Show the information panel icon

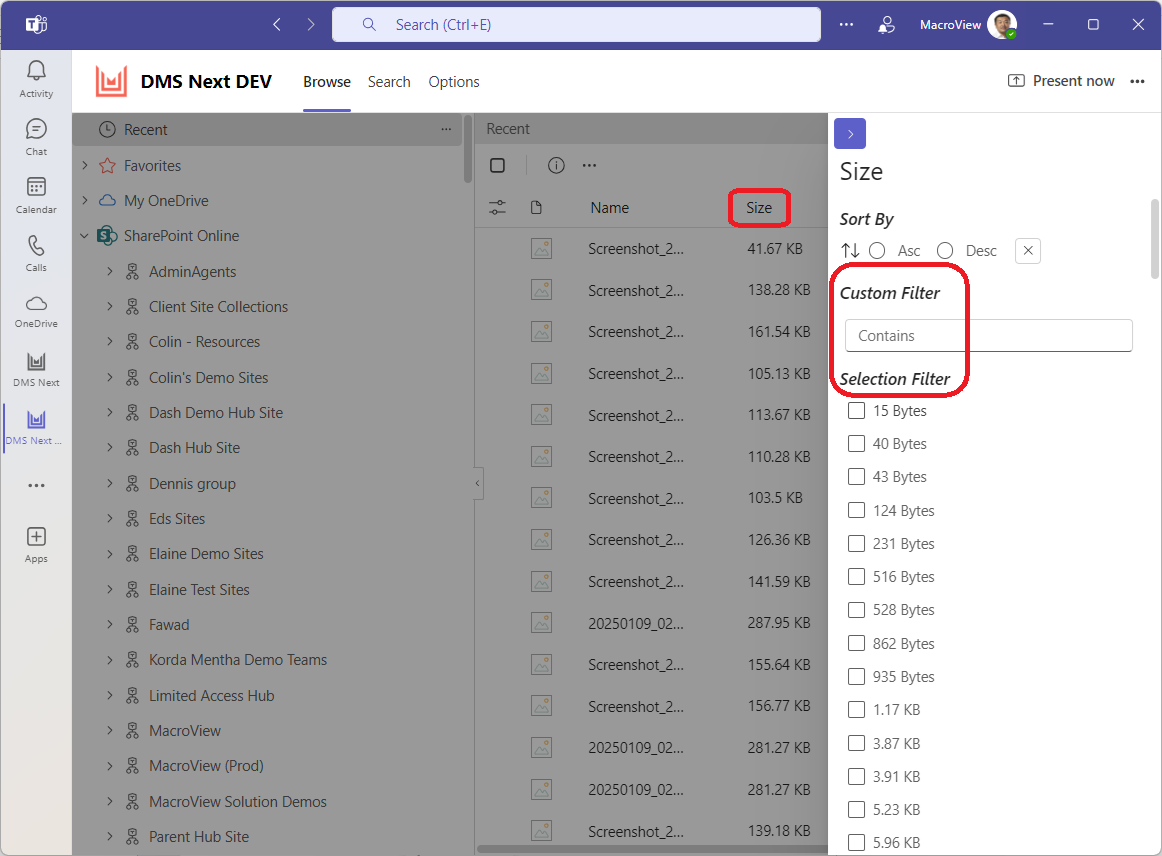556,165
